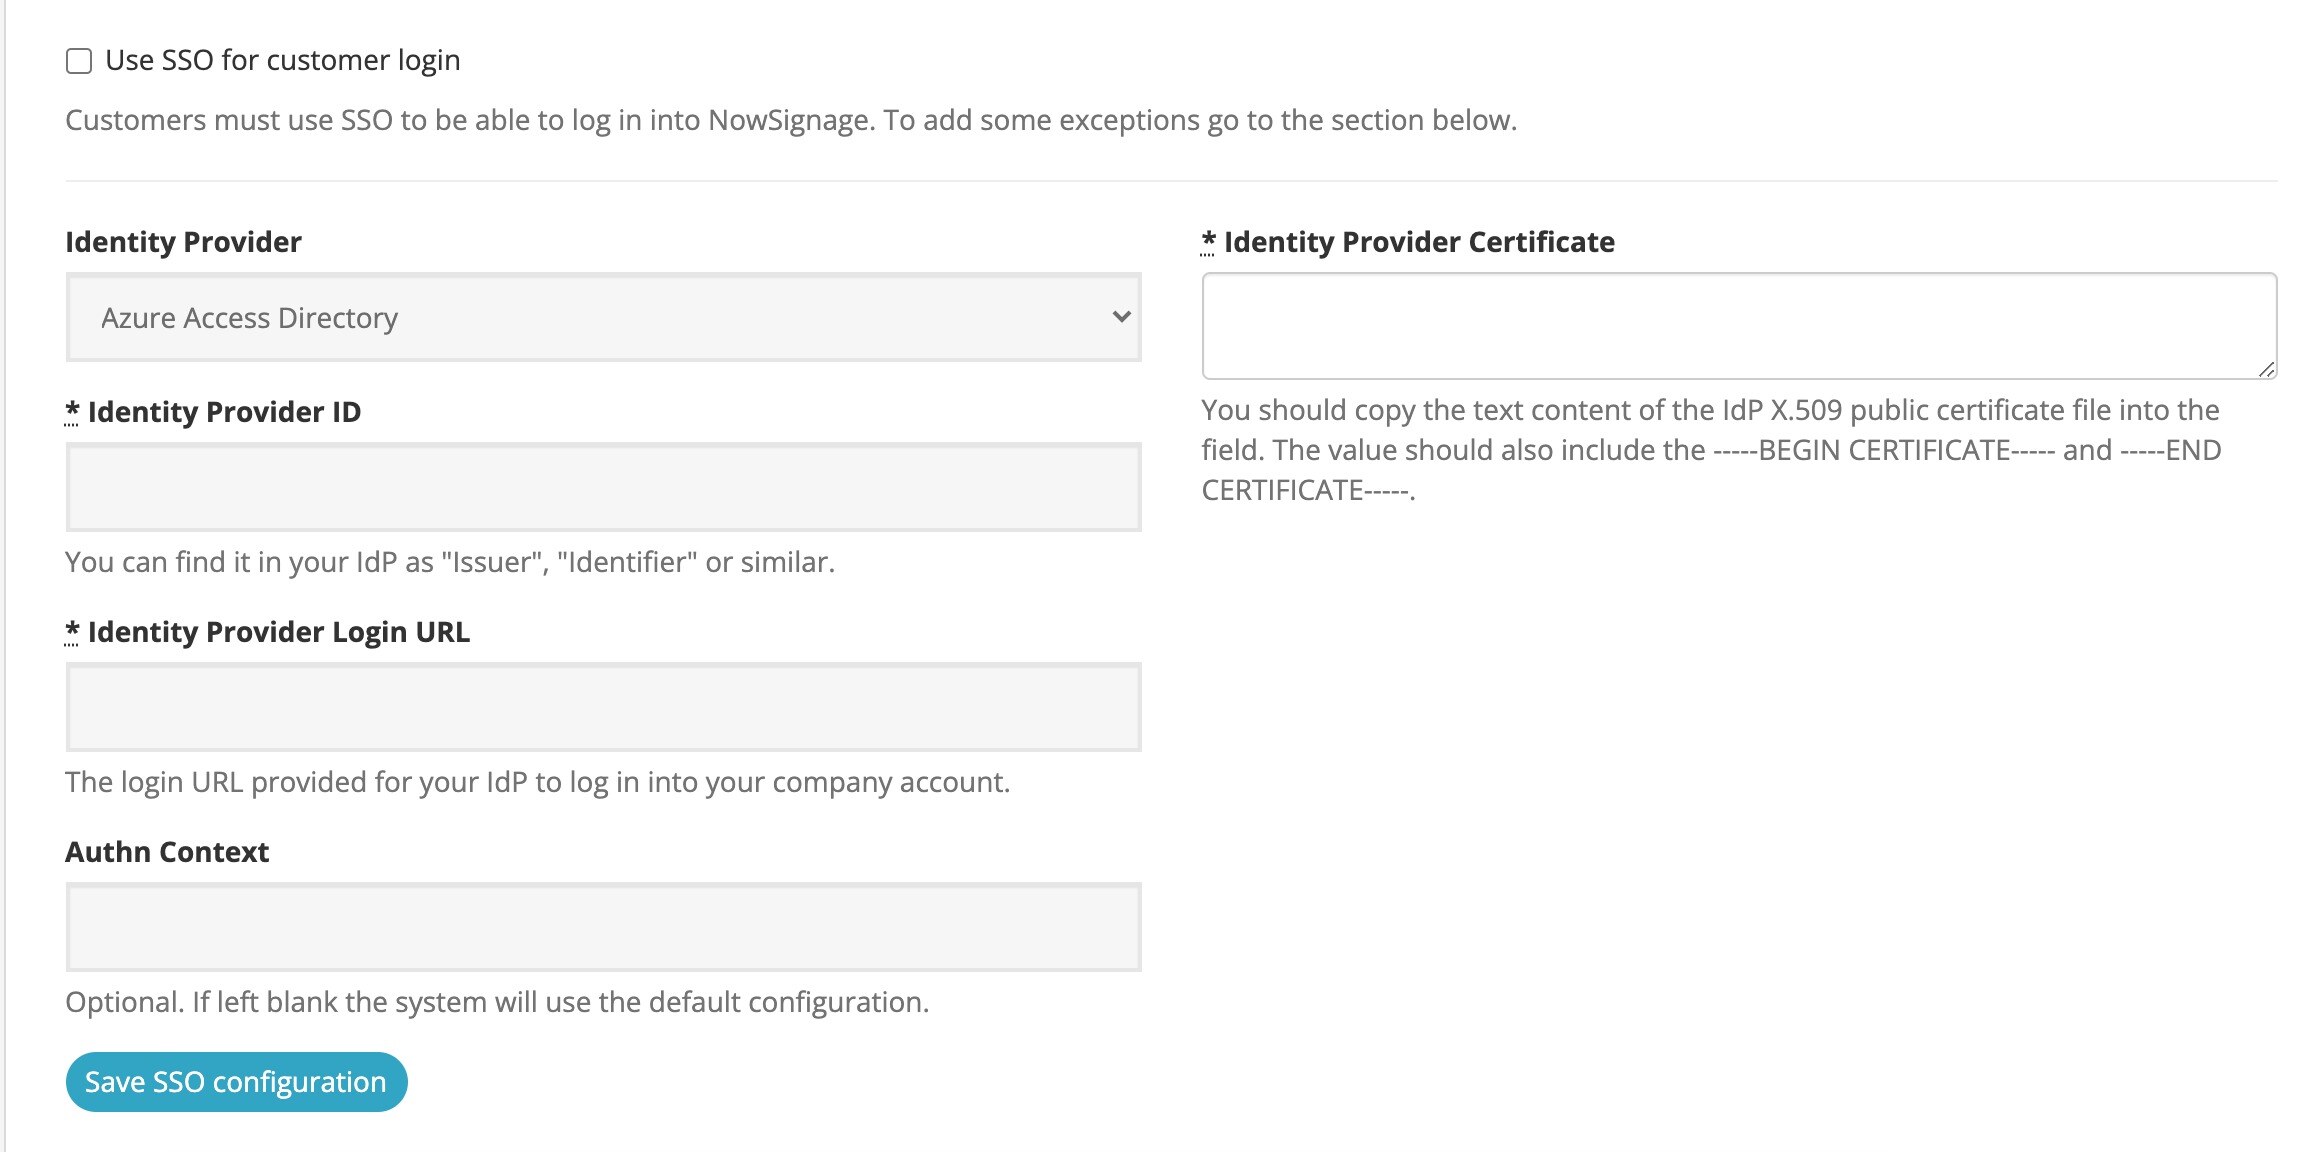
Task: Focus the Identity Provider ID input field
Action: click(602, 487)
